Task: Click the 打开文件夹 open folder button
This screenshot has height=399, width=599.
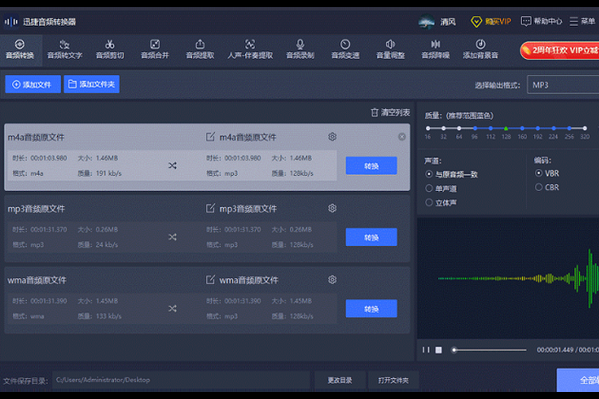Action: [x=393, y=380]
